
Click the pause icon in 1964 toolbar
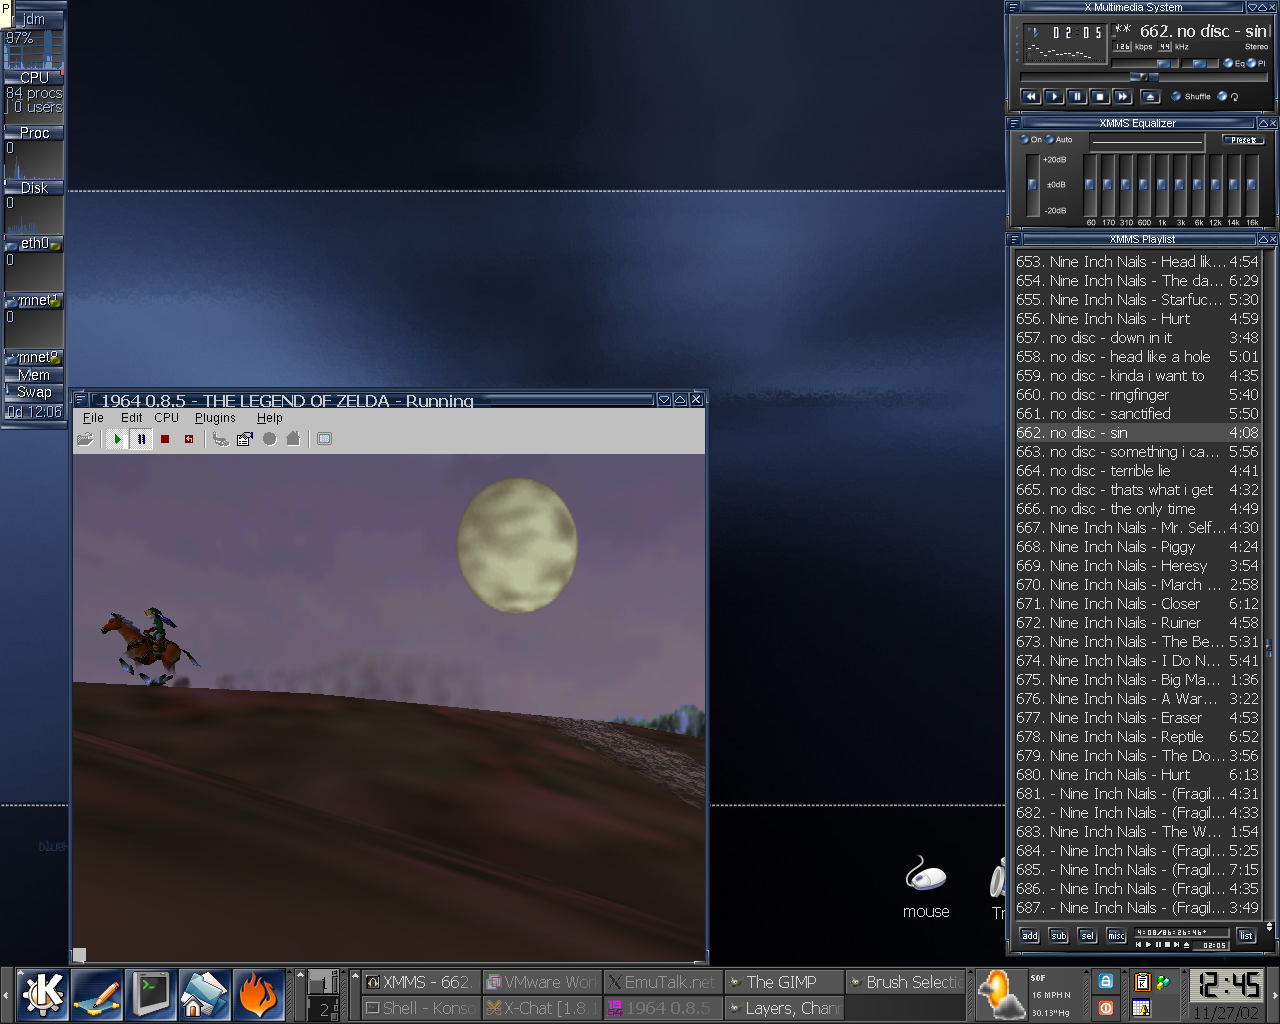[141, 439]
